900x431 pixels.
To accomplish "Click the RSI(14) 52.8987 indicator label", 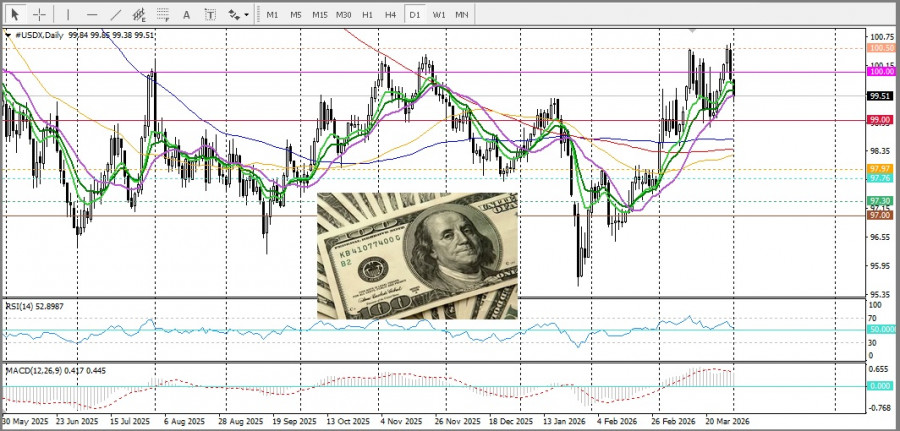I will tap(34, 306).
